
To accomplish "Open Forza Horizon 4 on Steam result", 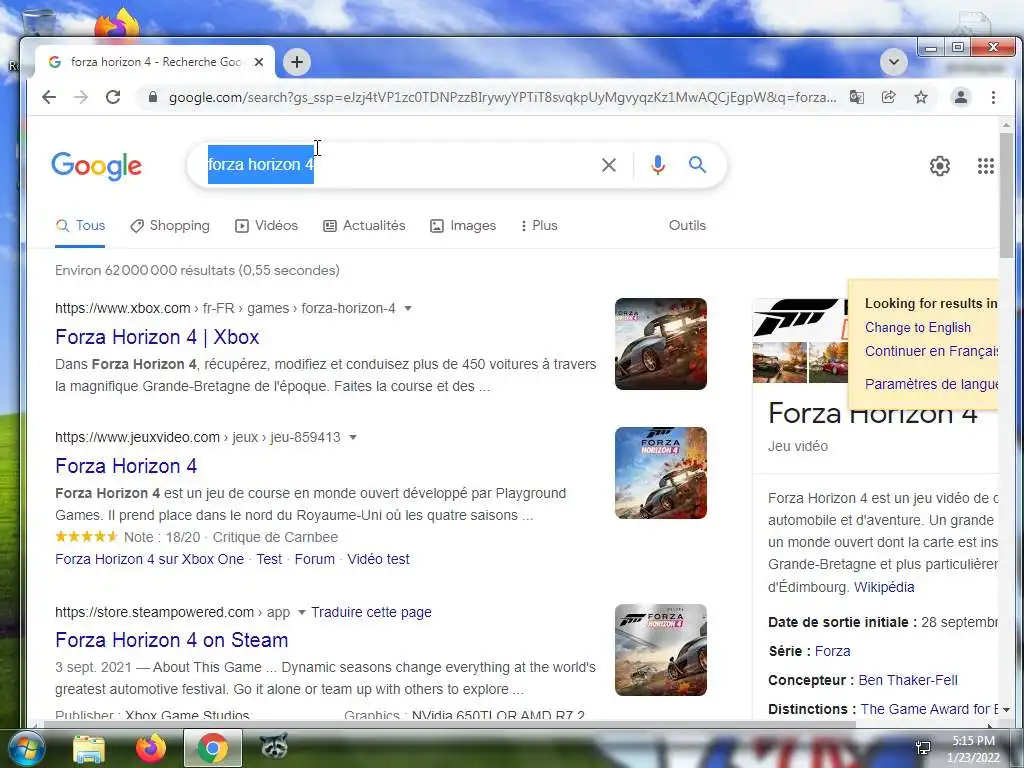I will tap(172, 640).
